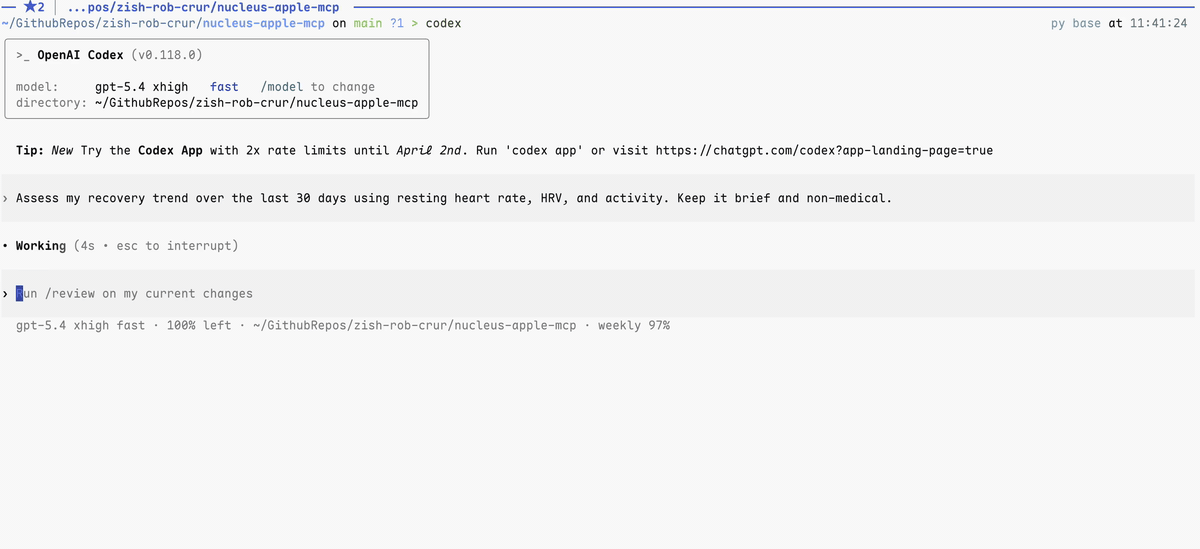Image resolution: width=1200 pixels, height=549 pixels.
Task: Click the repository path in the shell prompt
Action: [x=163, y=23]
